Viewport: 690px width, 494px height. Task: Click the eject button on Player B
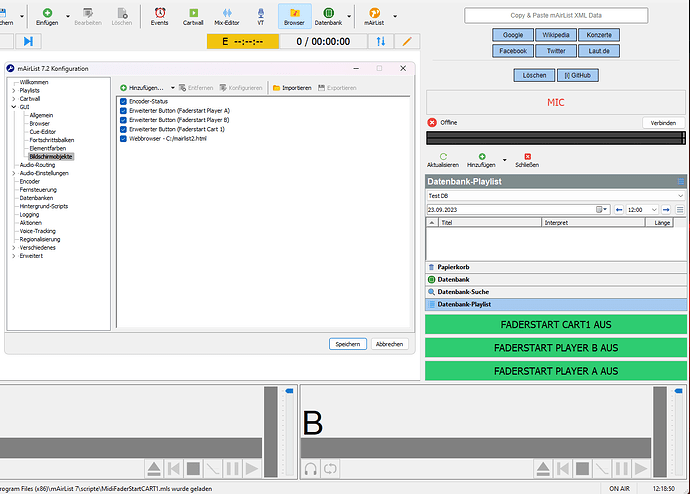(x=543, y=469)
